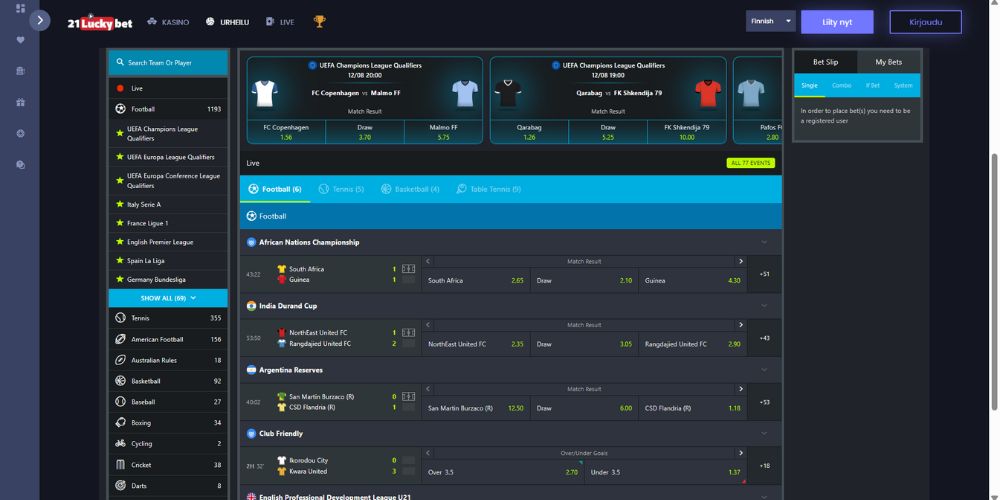The image size is (1000, 500).
Task: Bet on Guinea at 4.30
Action: 692,281
